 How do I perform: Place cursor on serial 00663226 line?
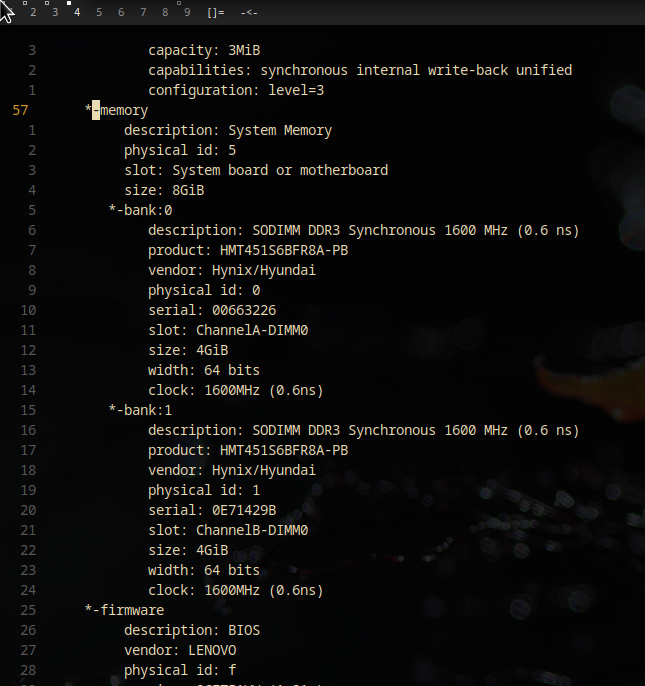pyautogui.click(x=212, y=310)
